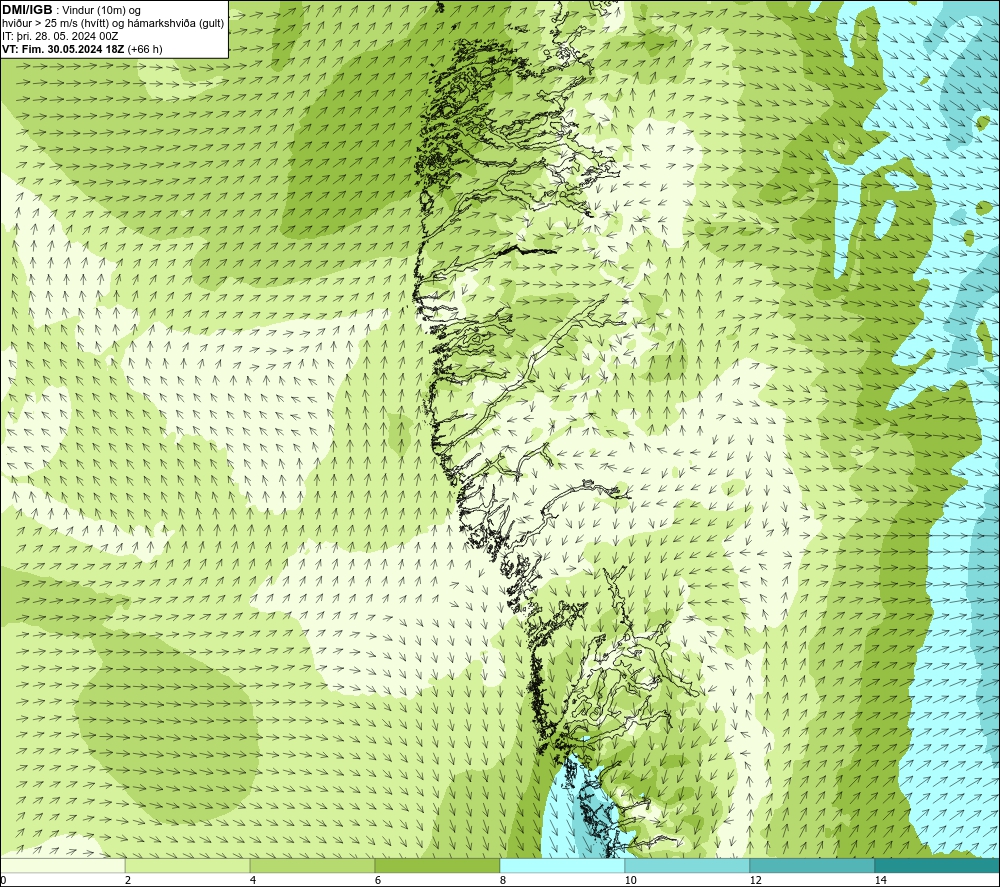The height and width of the screenshot is (887, 1000).
Task: Click the '(+66 h)' forecast offset text
Action: coord(145,49)
